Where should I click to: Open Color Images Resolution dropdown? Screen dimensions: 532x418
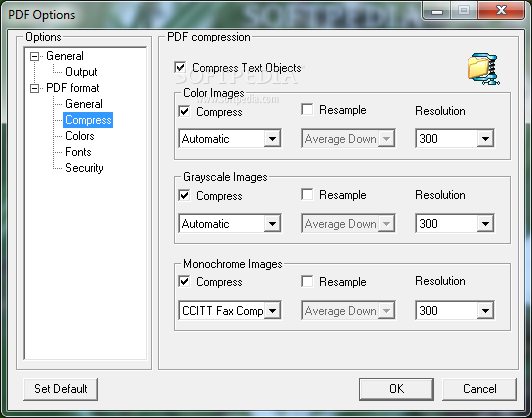(455, 138)
